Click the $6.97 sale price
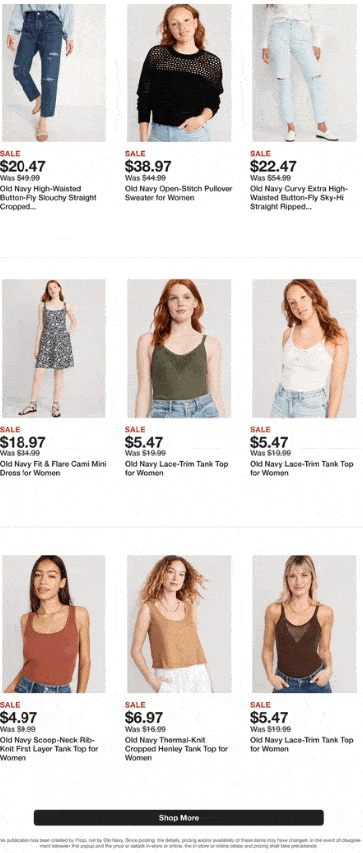Viewport: 363px width, 853px height. (x=144, y=718)
